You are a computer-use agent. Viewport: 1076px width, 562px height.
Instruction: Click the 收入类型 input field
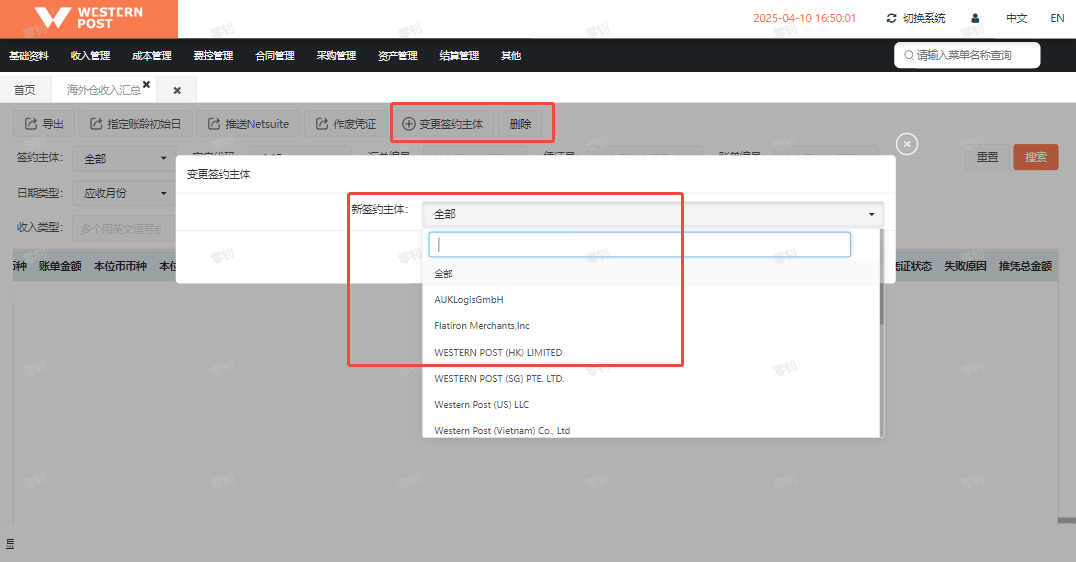tap(124, 229)
